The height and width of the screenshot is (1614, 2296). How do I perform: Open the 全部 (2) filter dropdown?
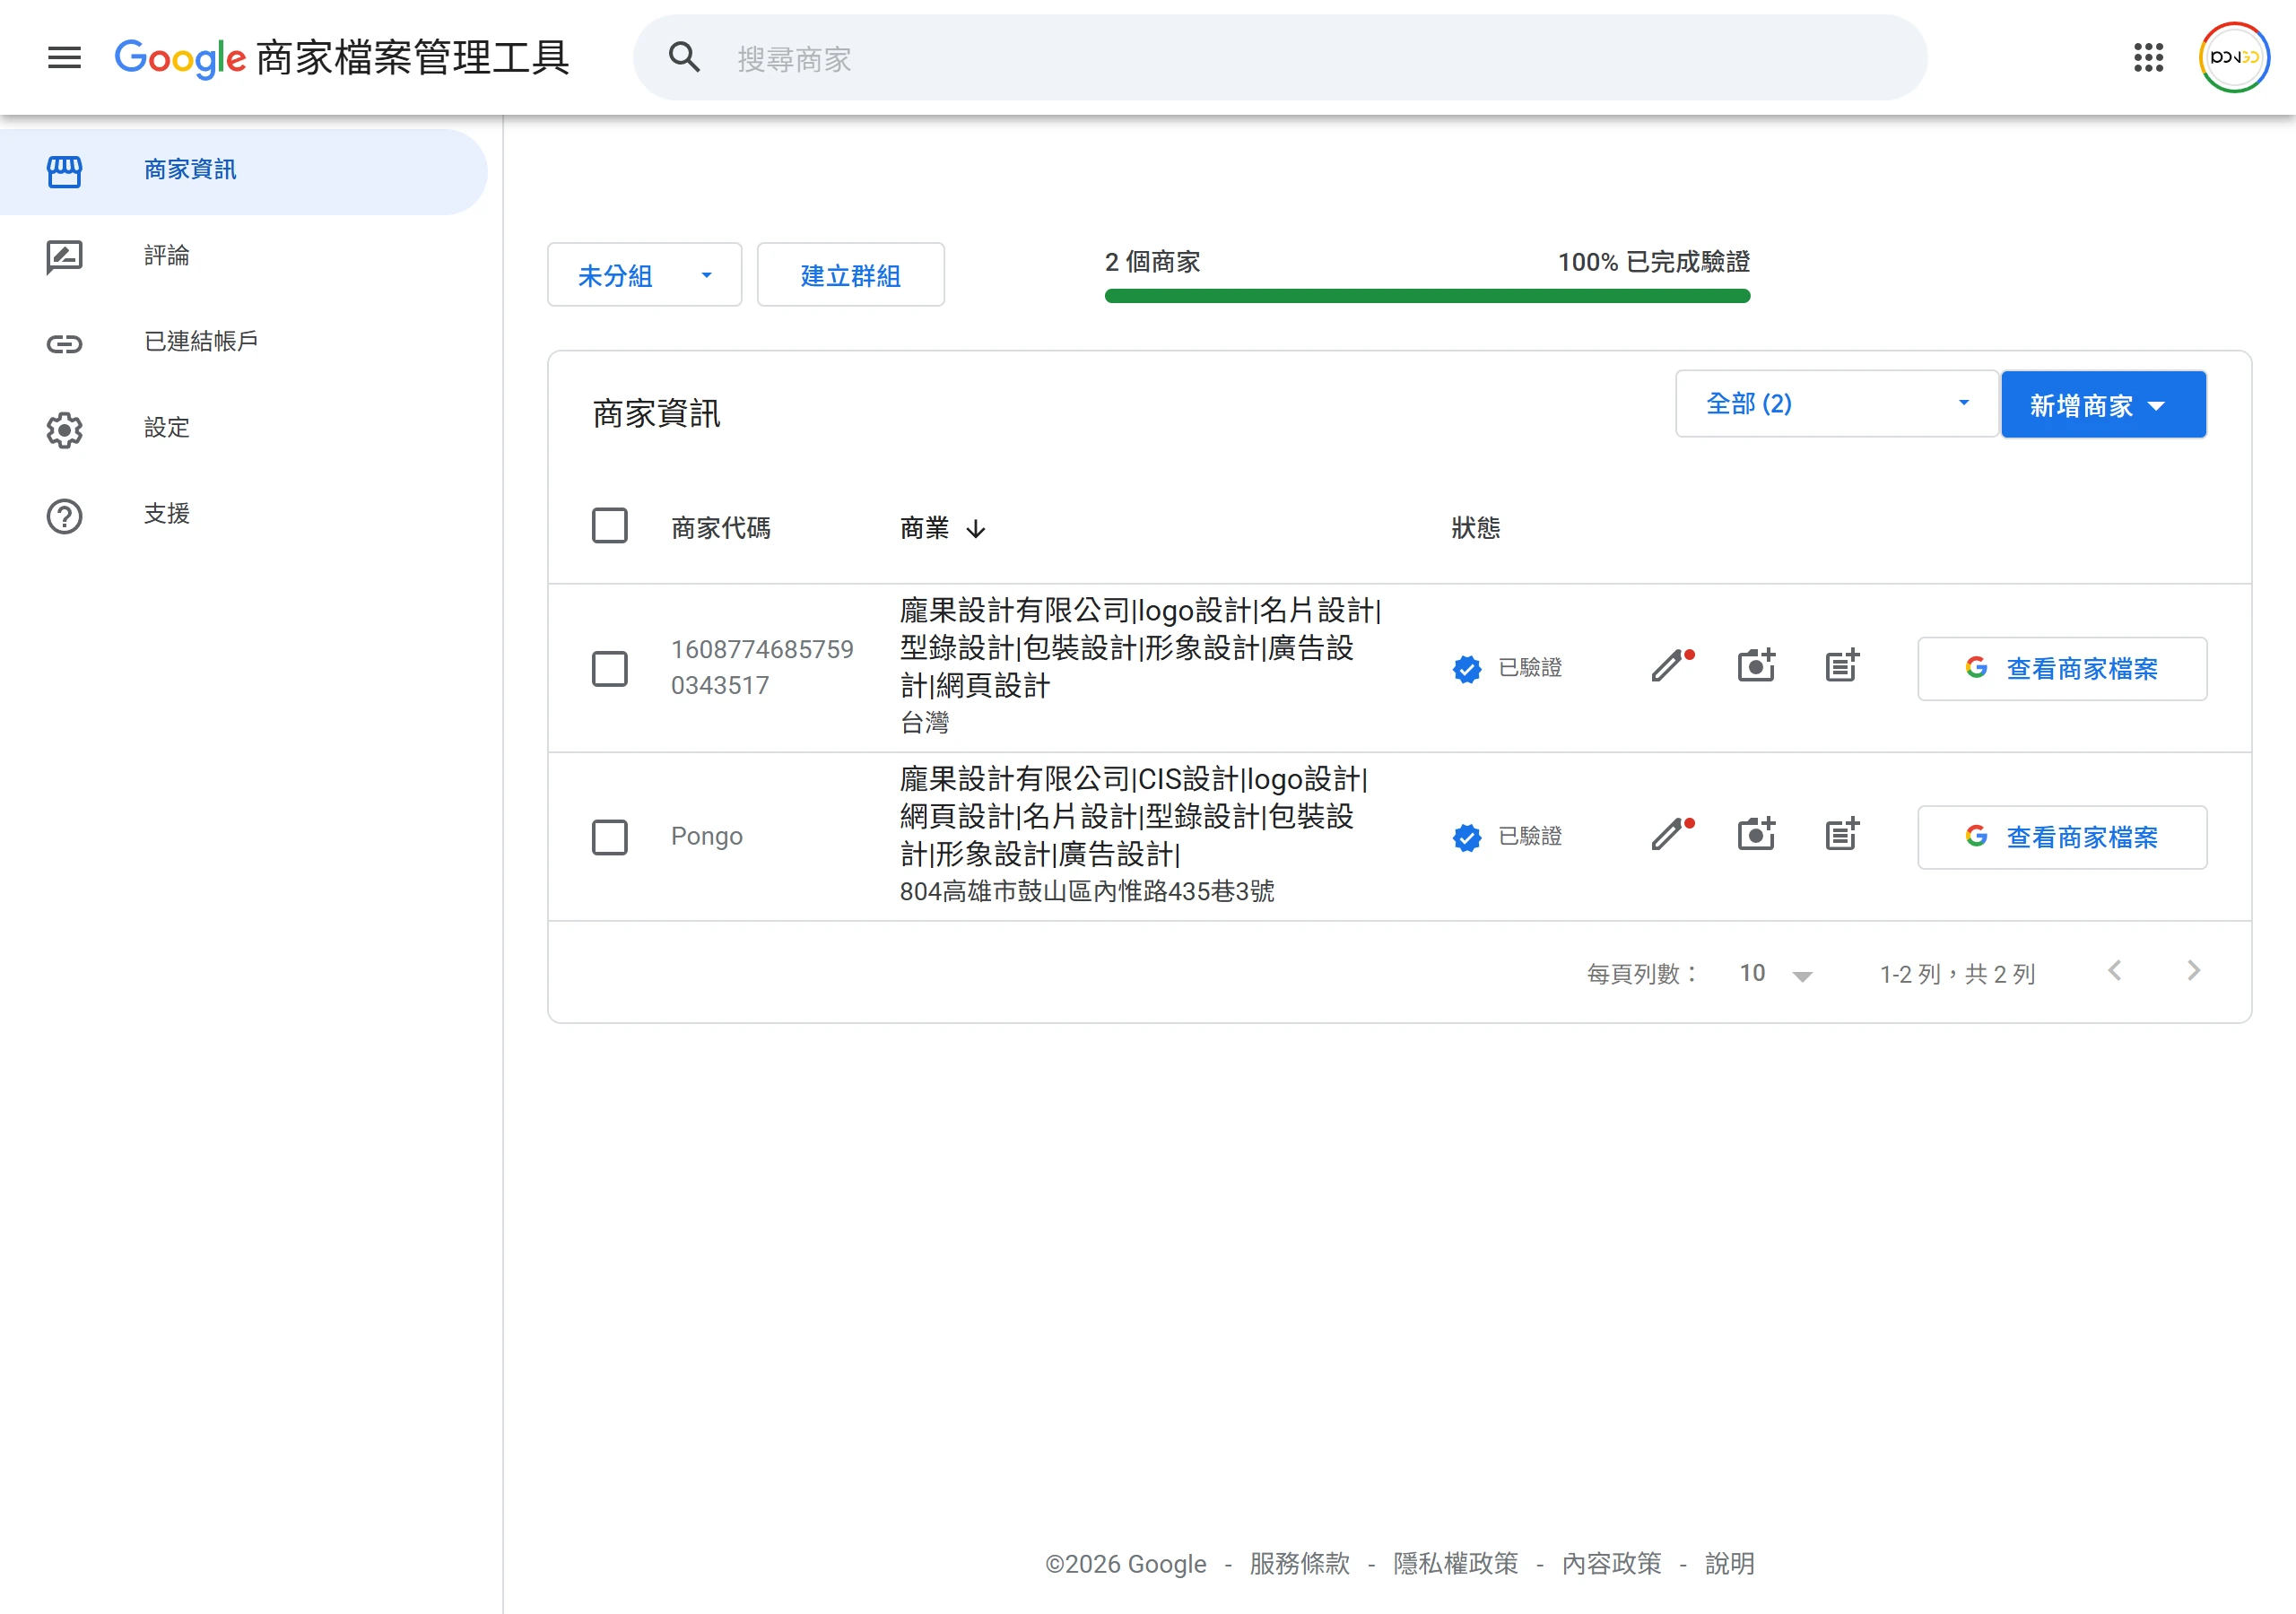coord(1837,404)
